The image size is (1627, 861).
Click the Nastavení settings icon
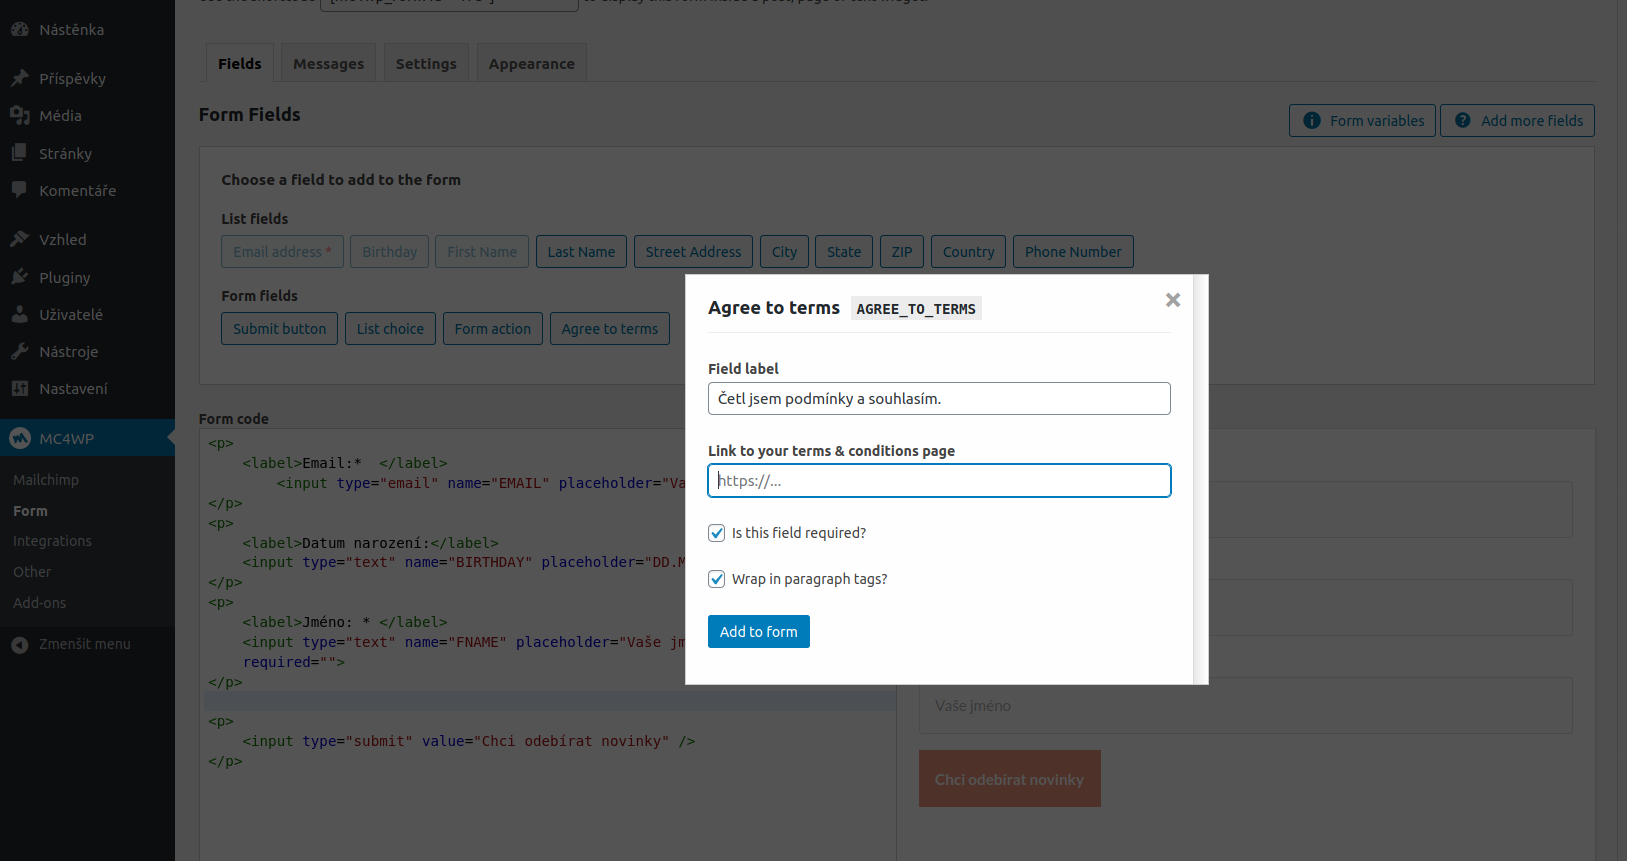[x=20, y=388]
